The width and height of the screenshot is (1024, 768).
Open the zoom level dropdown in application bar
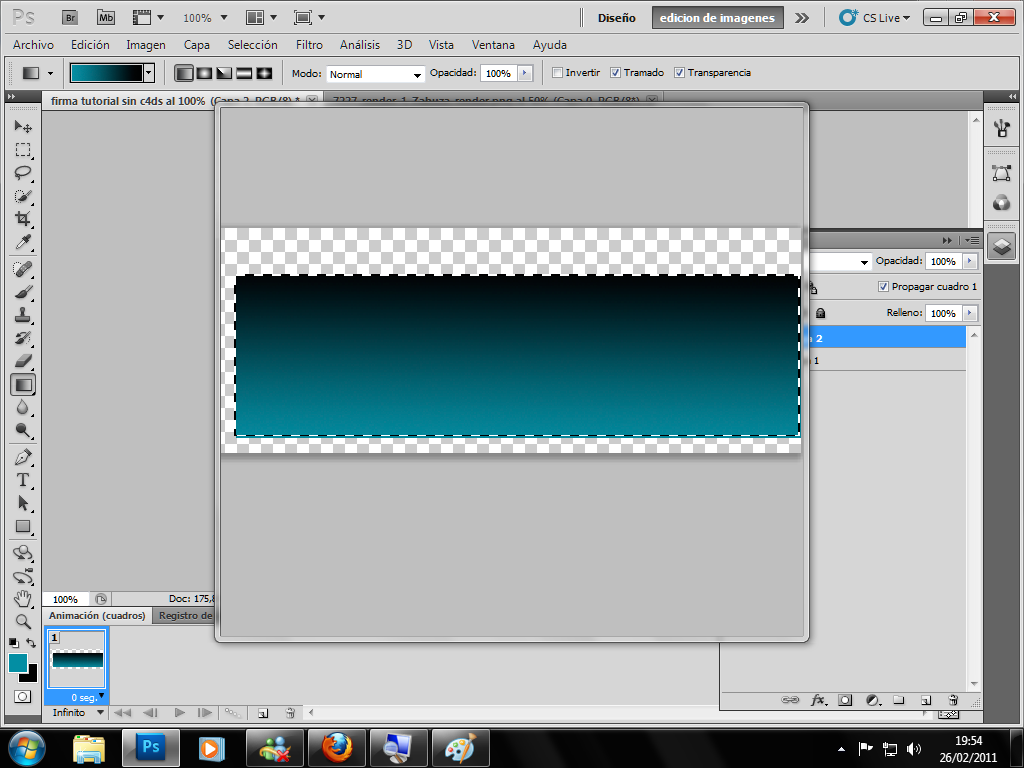click(x=224, y=18)
